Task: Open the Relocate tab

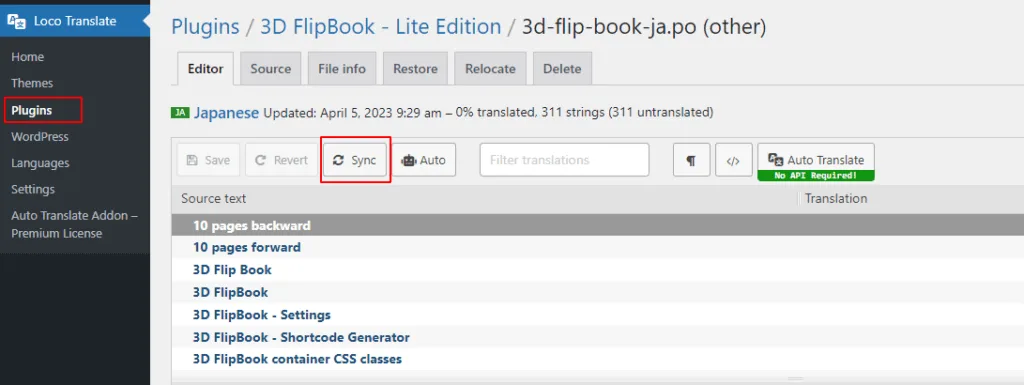Action: coord(490,69)
